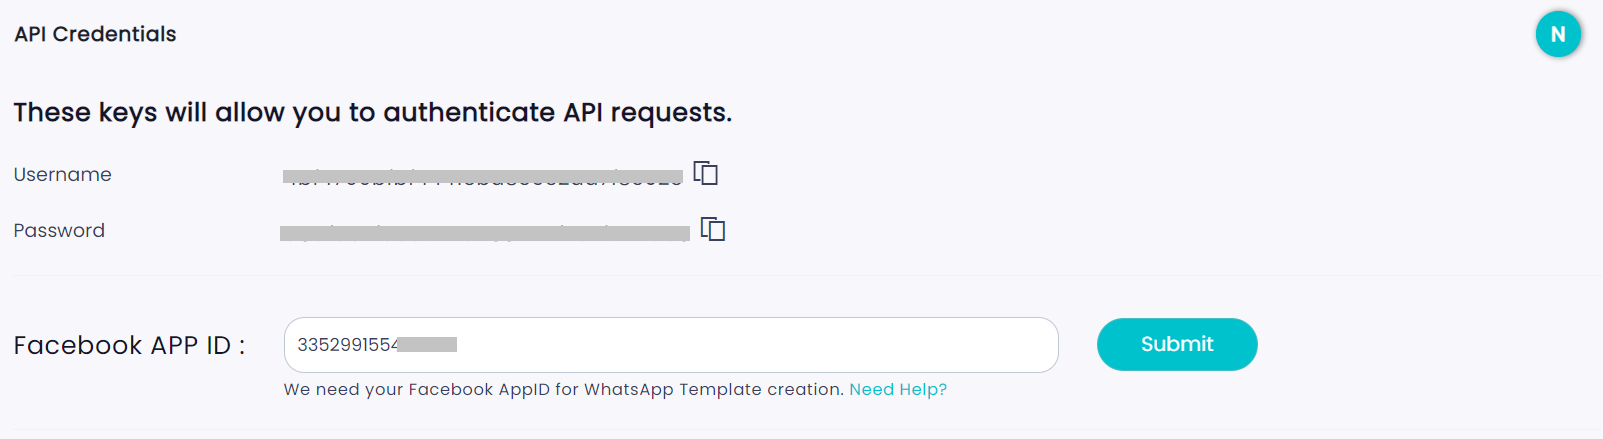Click the masked Username value
The image size is (1603, 439).
coord(482,176)
